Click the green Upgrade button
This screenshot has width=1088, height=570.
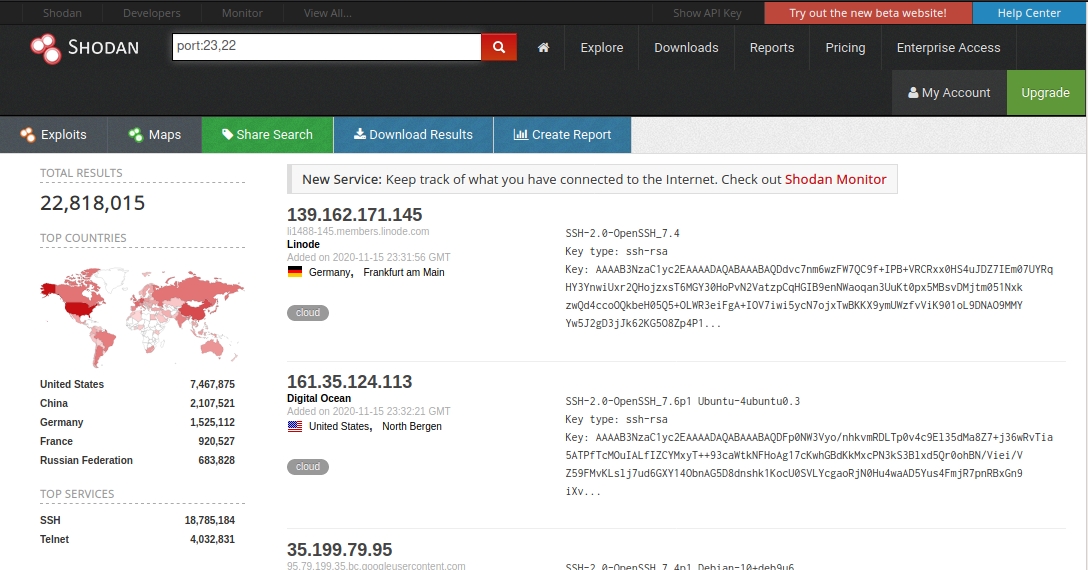(x=1045, y=93)
